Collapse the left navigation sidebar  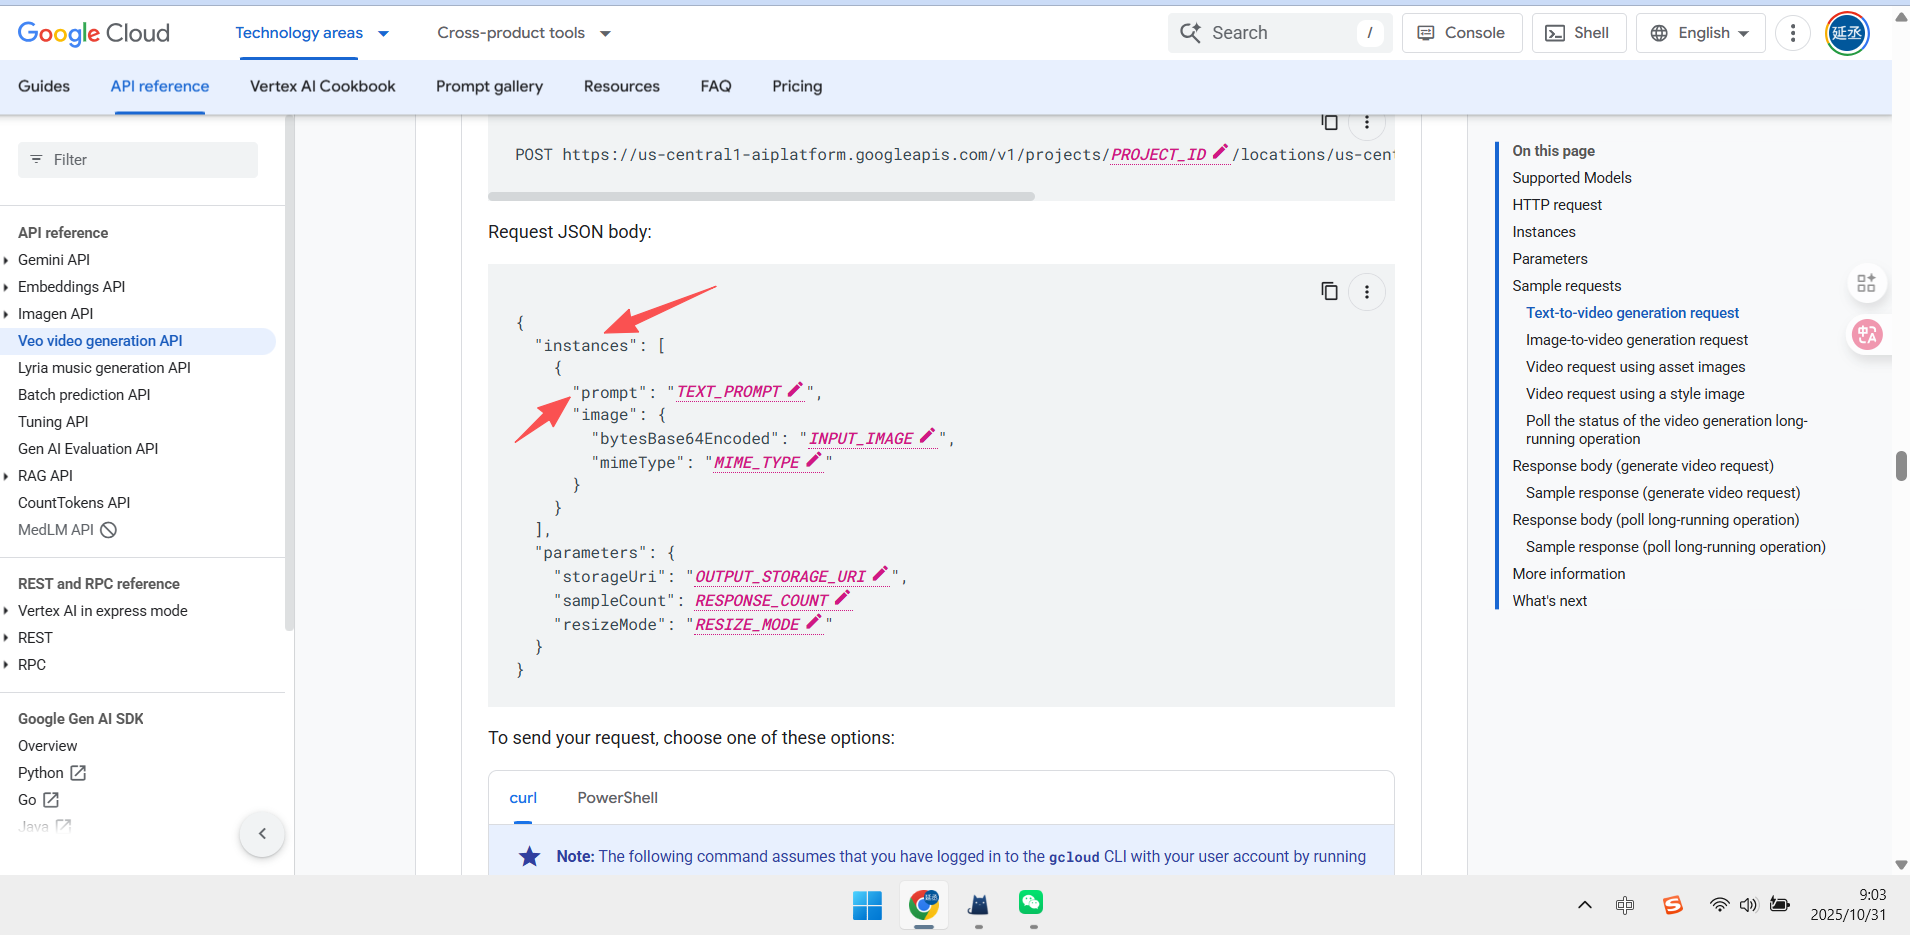pyautogui.click(x=262, y=834)
